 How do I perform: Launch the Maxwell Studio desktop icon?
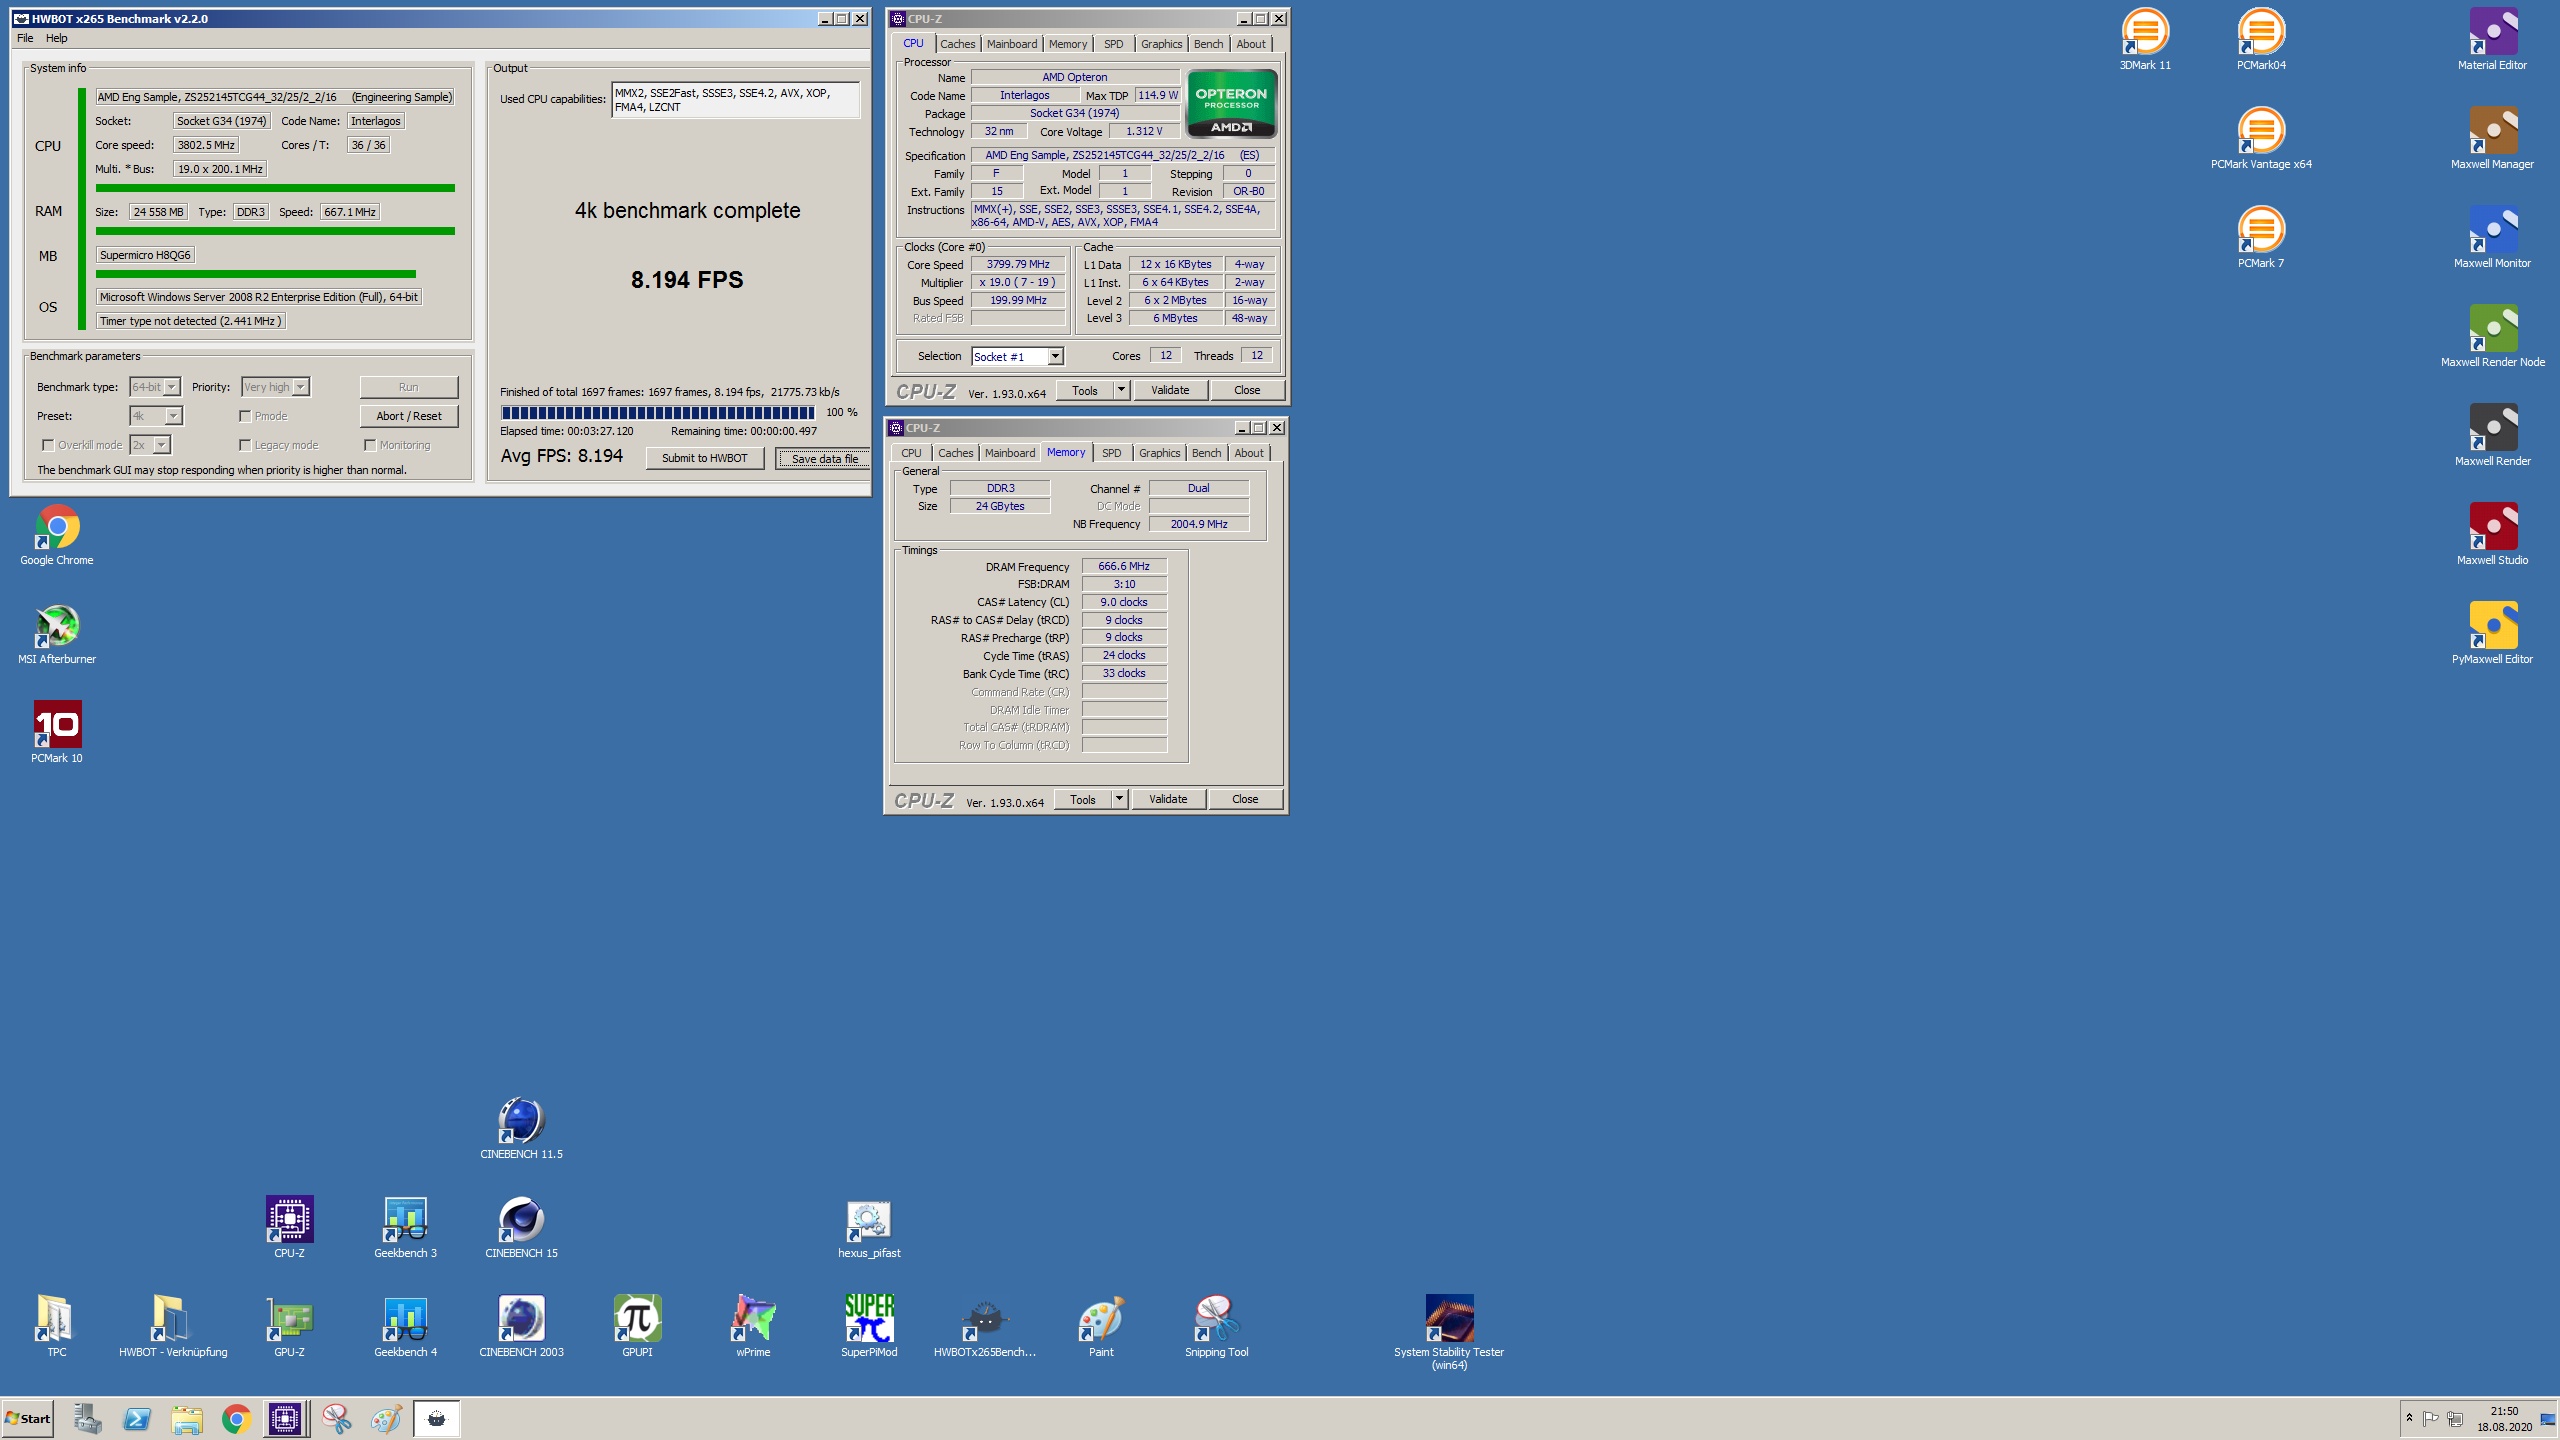click(x=2492, y=535)
